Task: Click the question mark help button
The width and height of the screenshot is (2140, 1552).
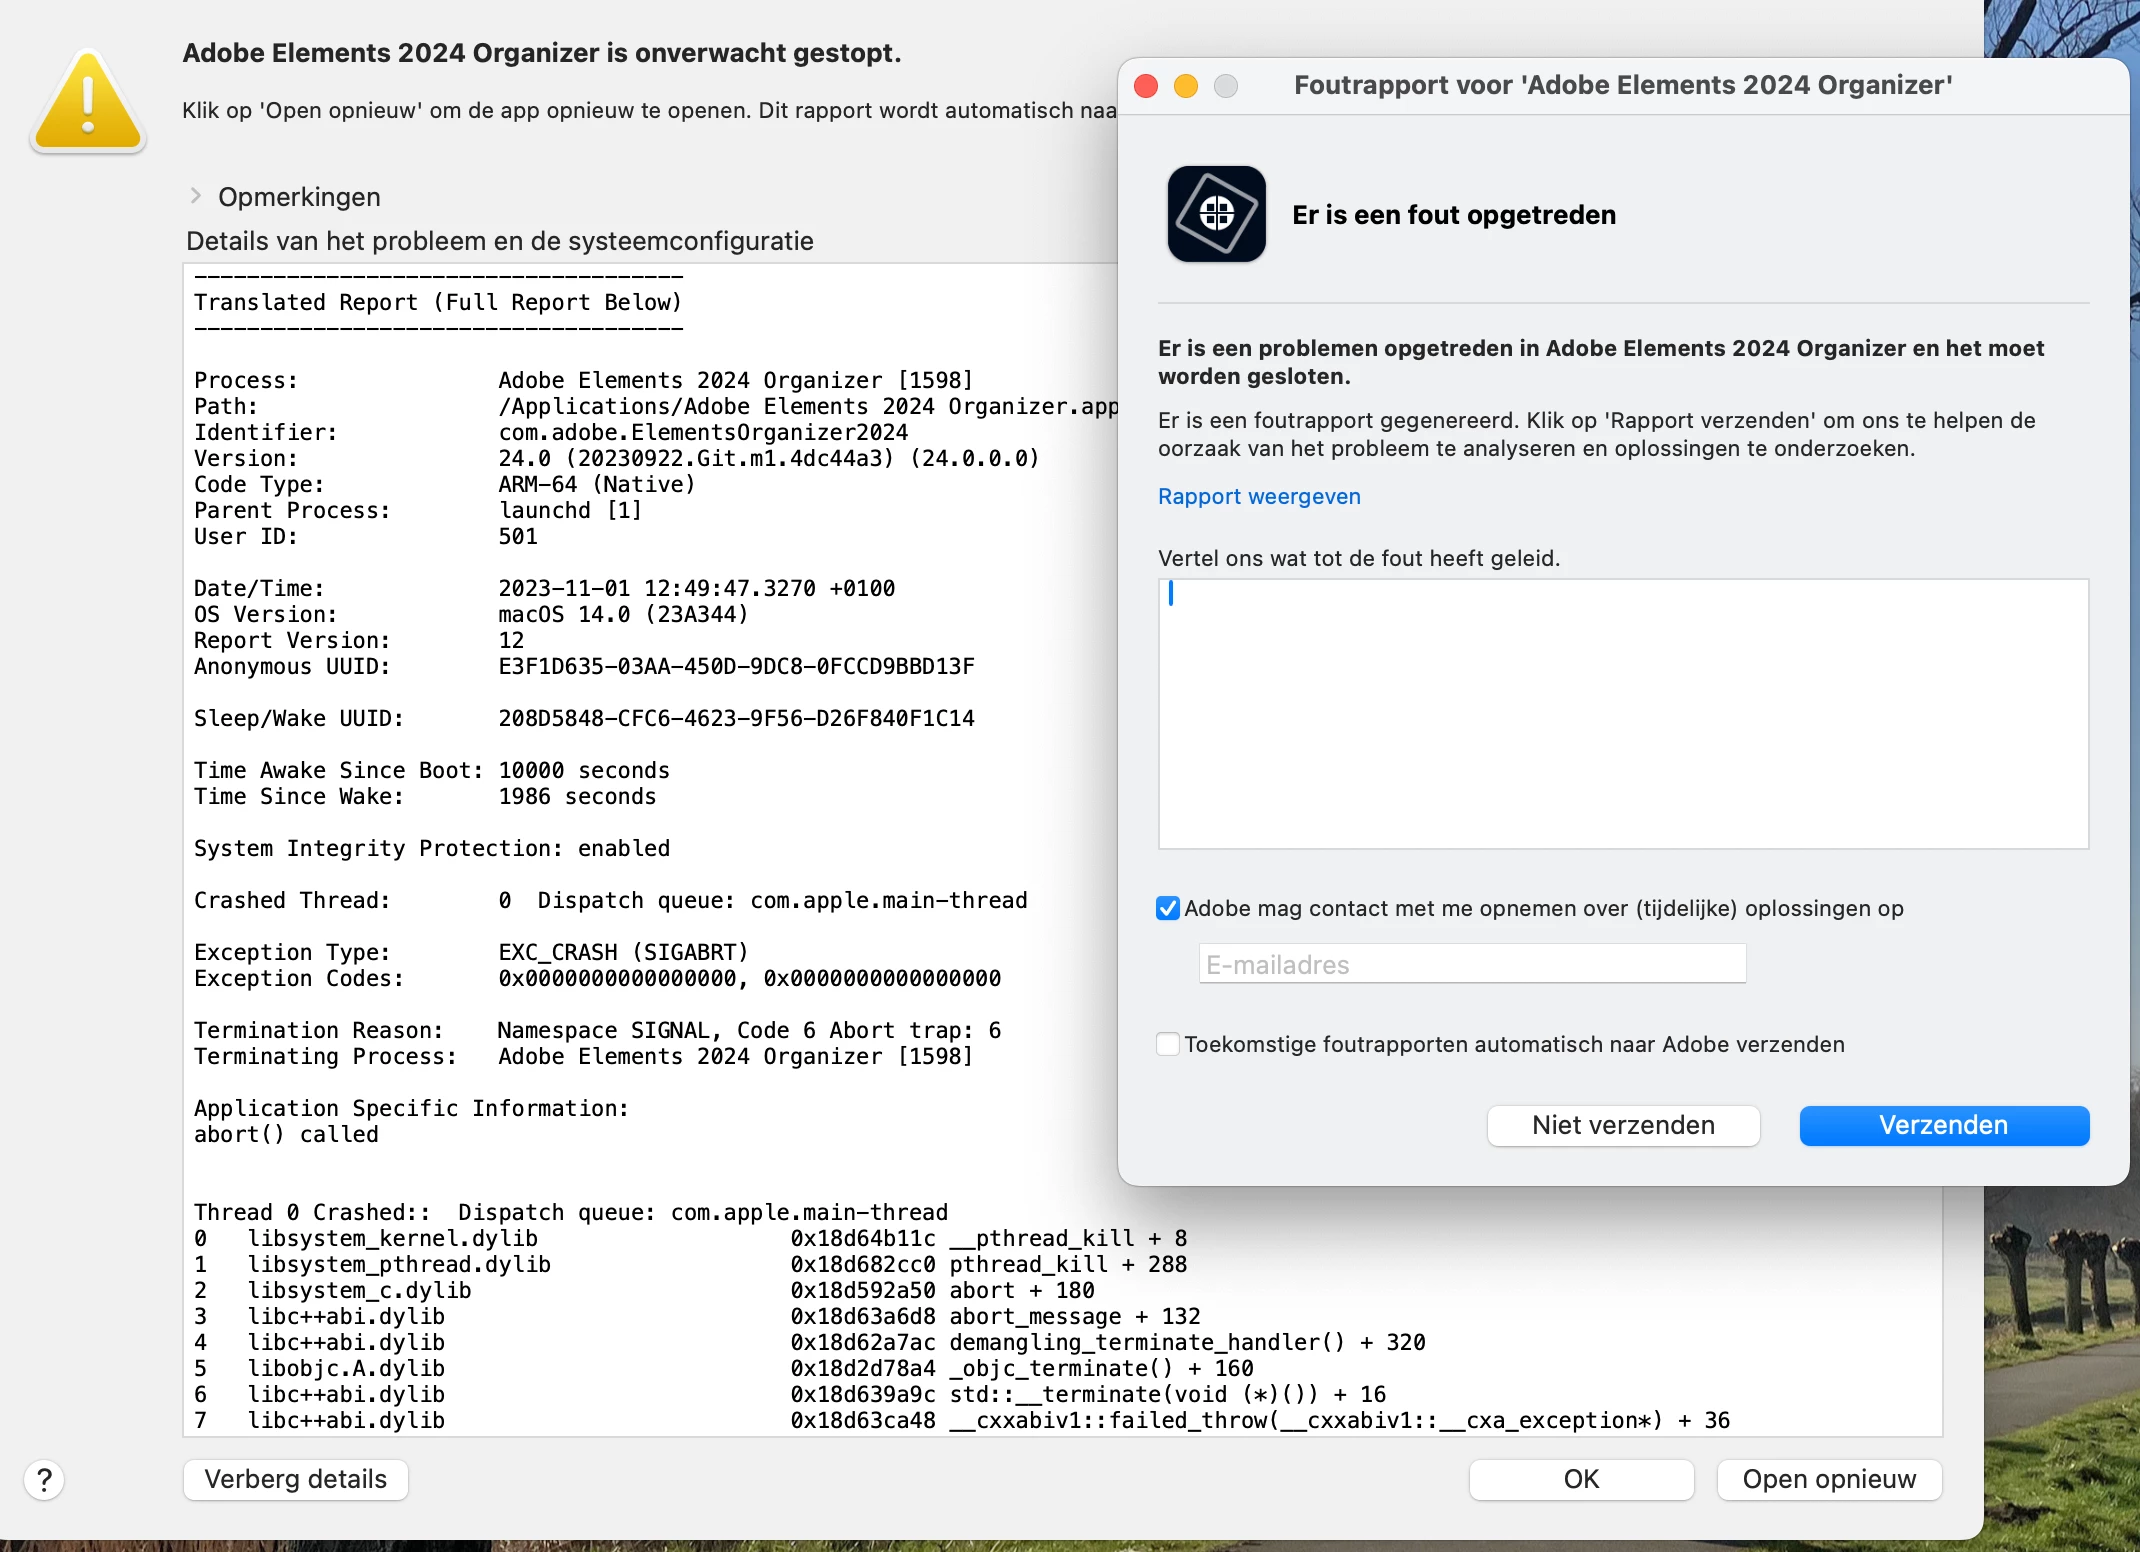Action: pos(44,1480)
